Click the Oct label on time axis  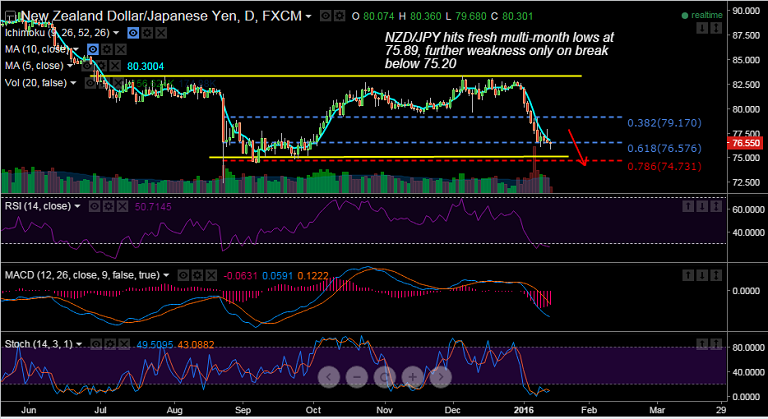[x=313, y=410]
